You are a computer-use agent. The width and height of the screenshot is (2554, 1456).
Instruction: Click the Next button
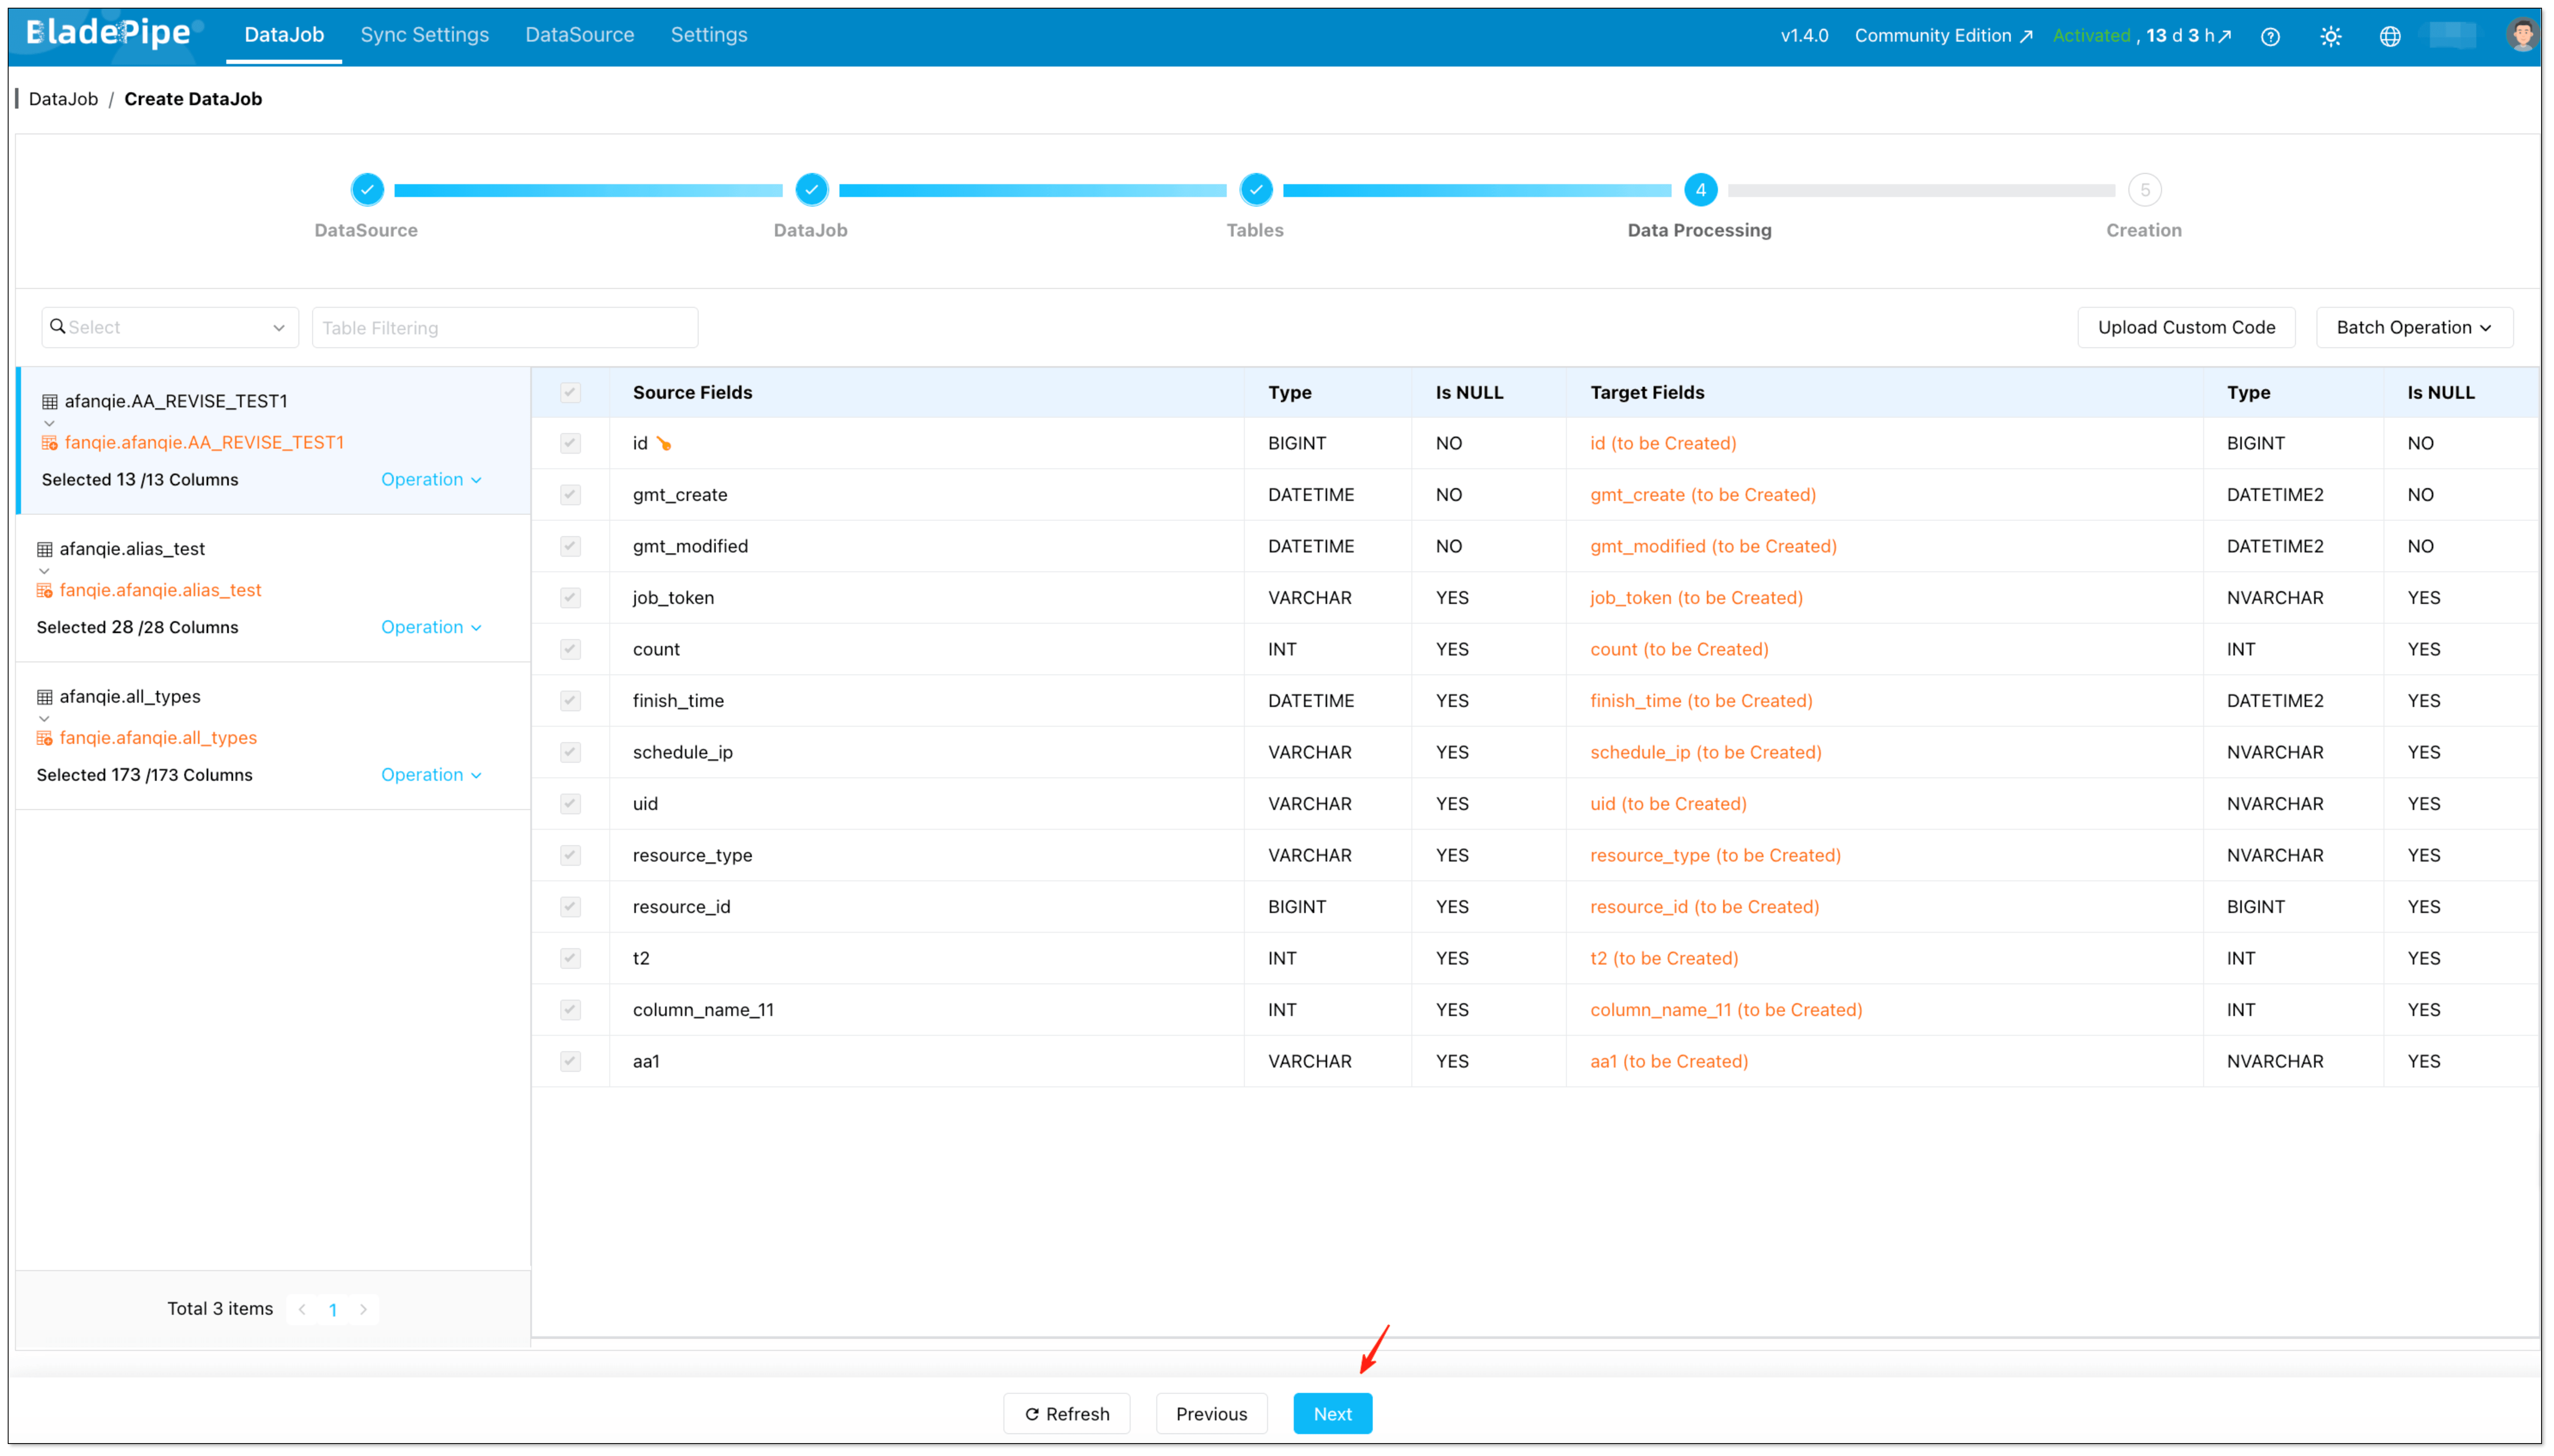pos(1332,1413)
